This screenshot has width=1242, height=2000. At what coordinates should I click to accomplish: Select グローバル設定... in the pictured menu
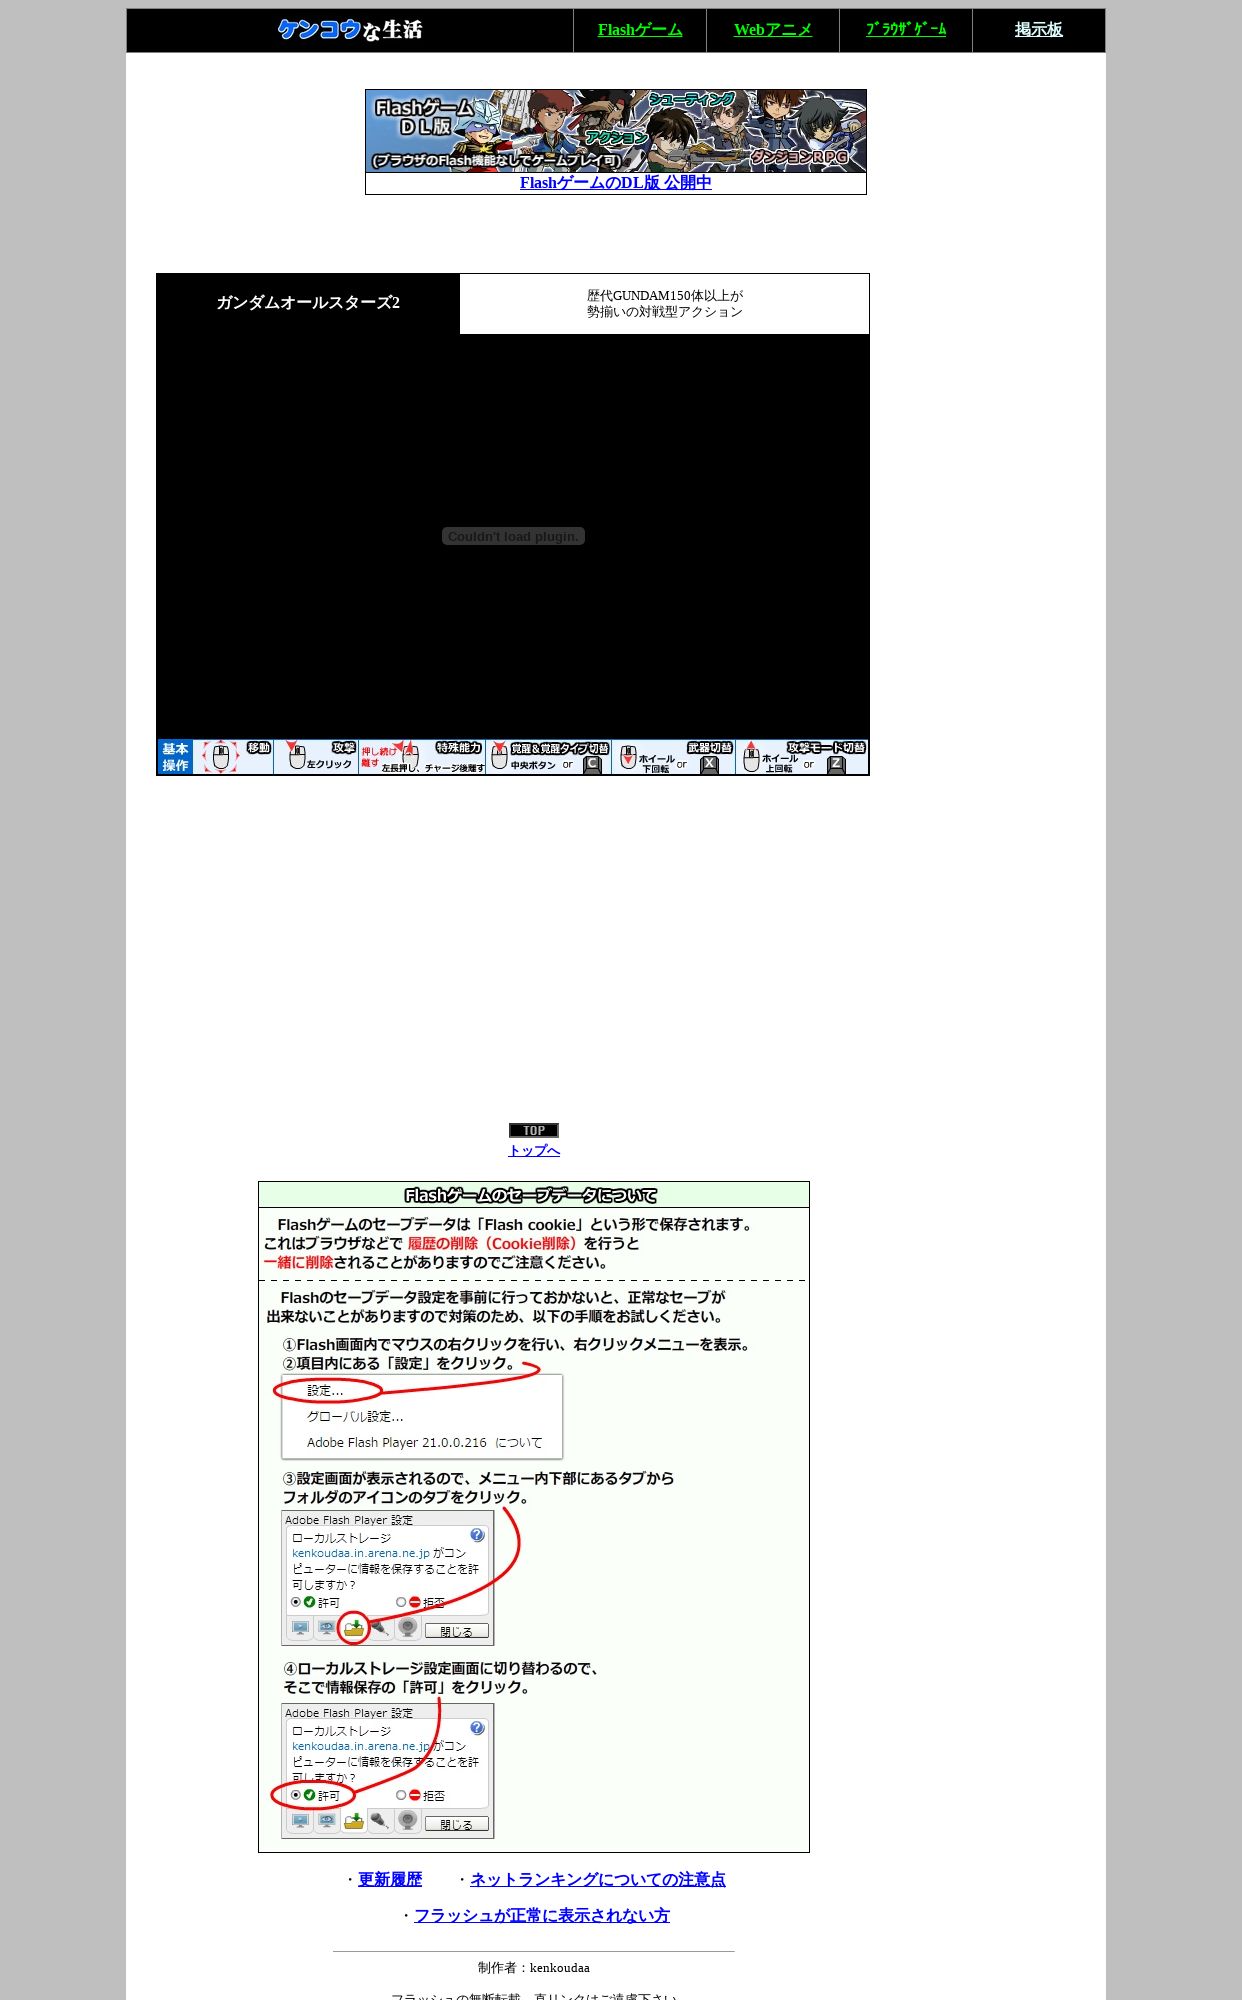pos(355,1417)
